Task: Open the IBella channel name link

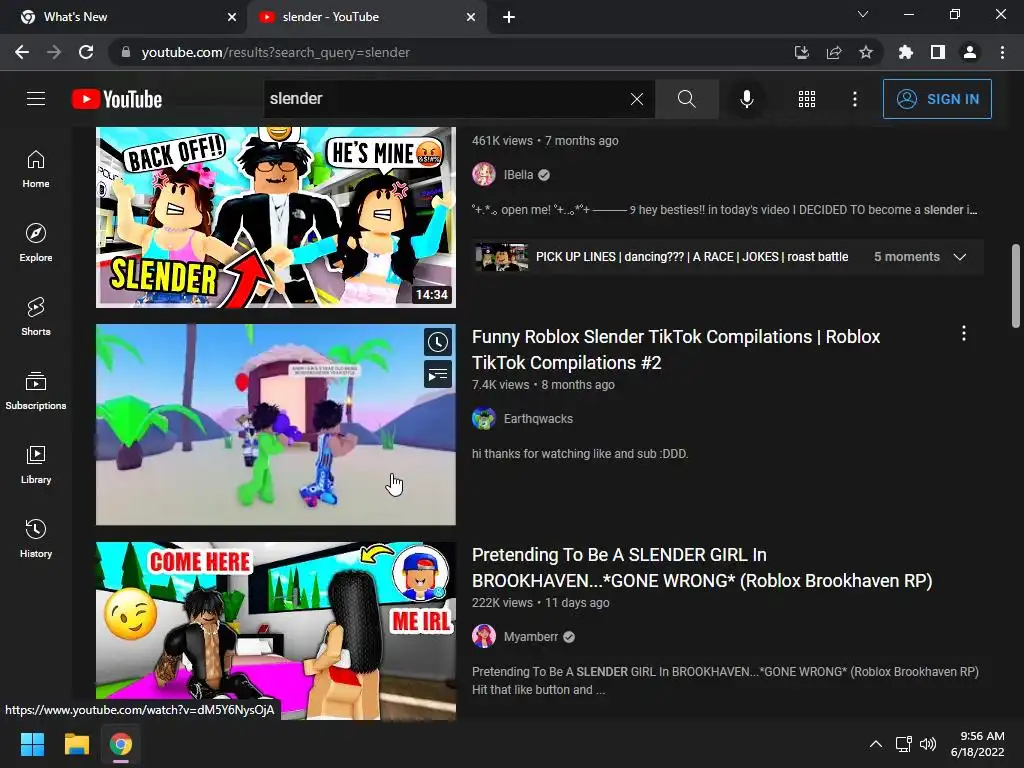Action: (x=519, y=174)
